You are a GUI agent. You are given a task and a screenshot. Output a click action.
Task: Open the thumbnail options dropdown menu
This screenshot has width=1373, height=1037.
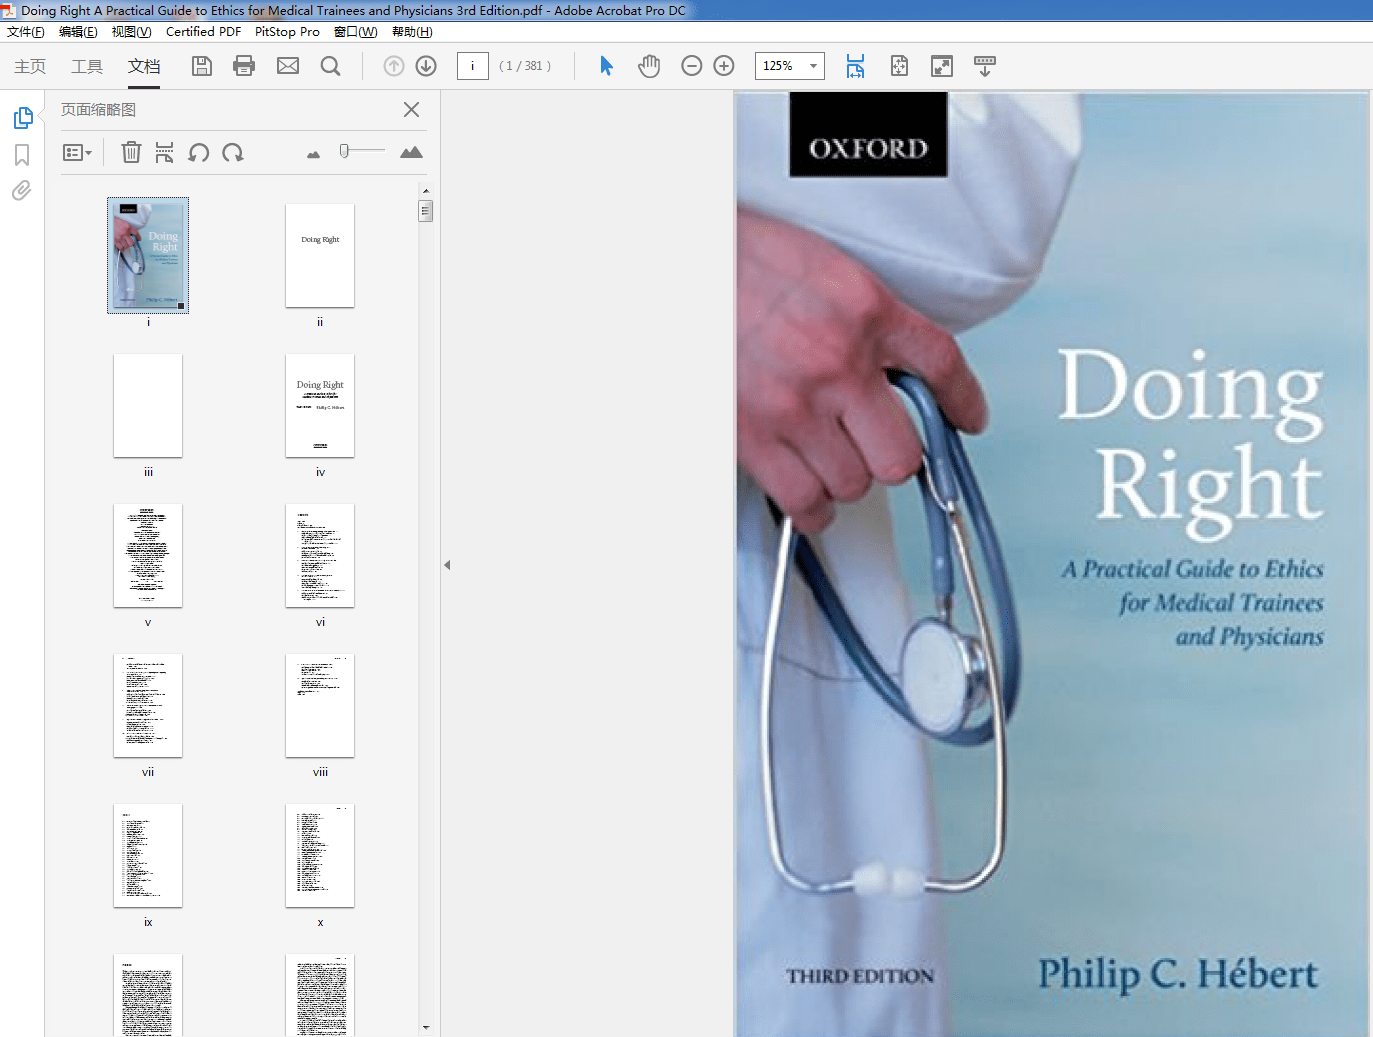pos(78,152)
